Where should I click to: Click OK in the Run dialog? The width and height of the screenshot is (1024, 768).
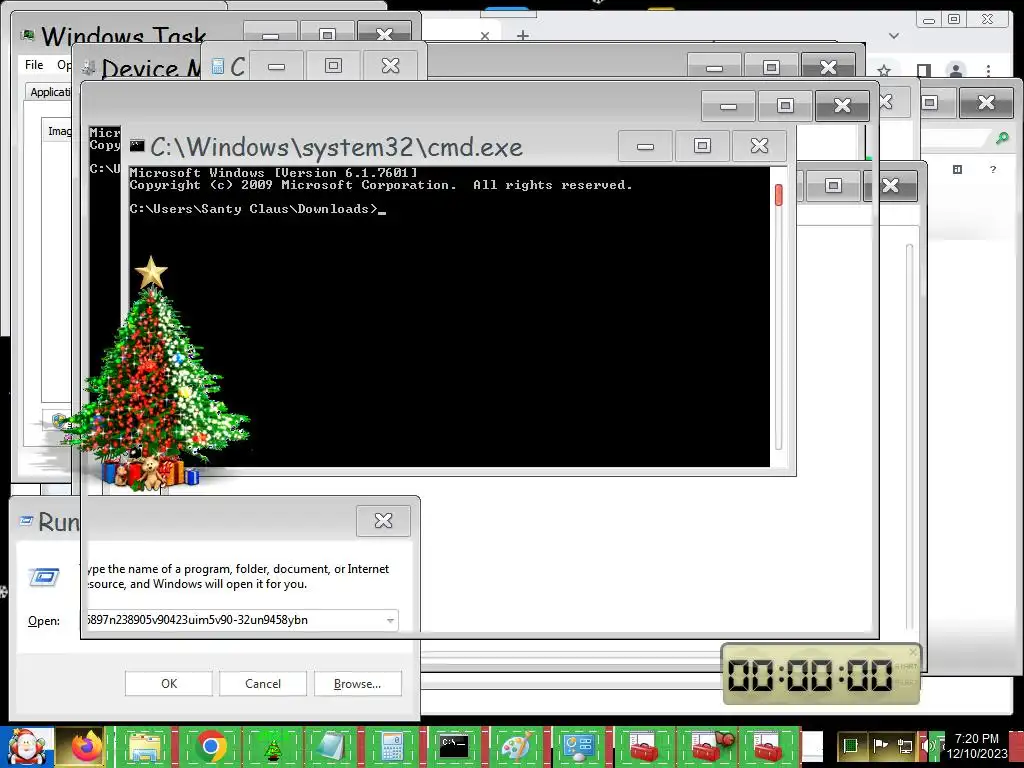click(168, 684)
